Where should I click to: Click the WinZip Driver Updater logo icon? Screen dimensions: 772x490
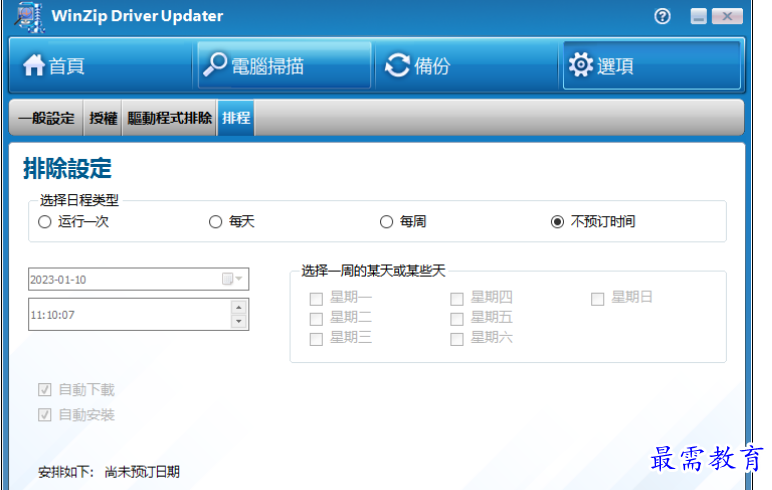[30, 17]
